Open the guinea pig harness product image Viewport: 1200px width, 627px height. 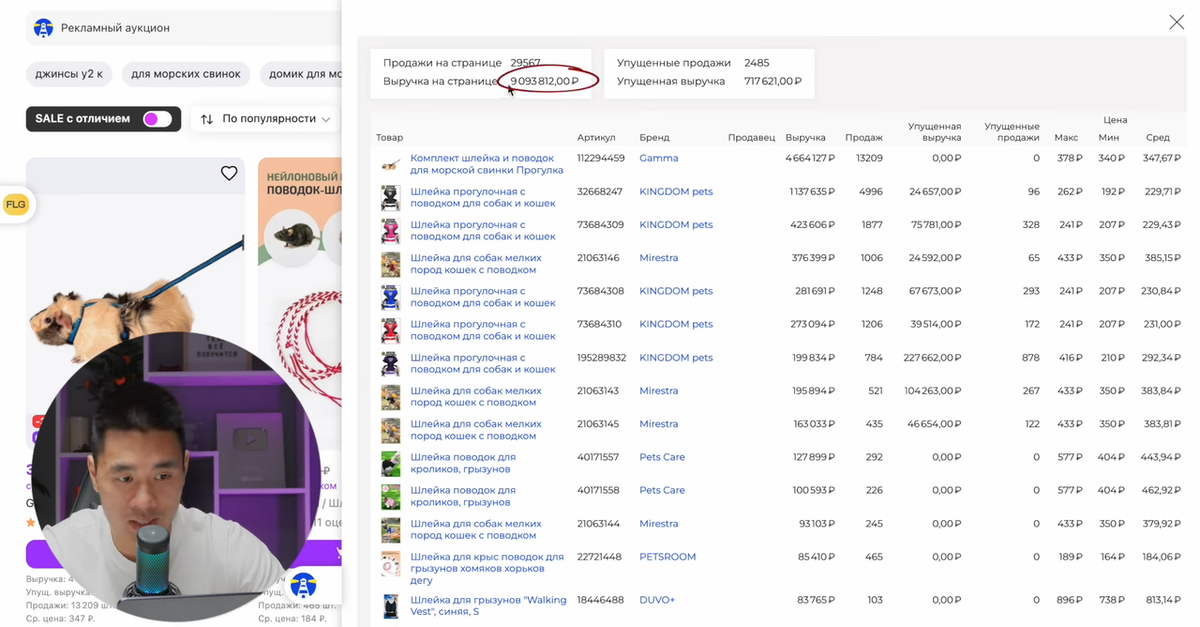[135, 260]
